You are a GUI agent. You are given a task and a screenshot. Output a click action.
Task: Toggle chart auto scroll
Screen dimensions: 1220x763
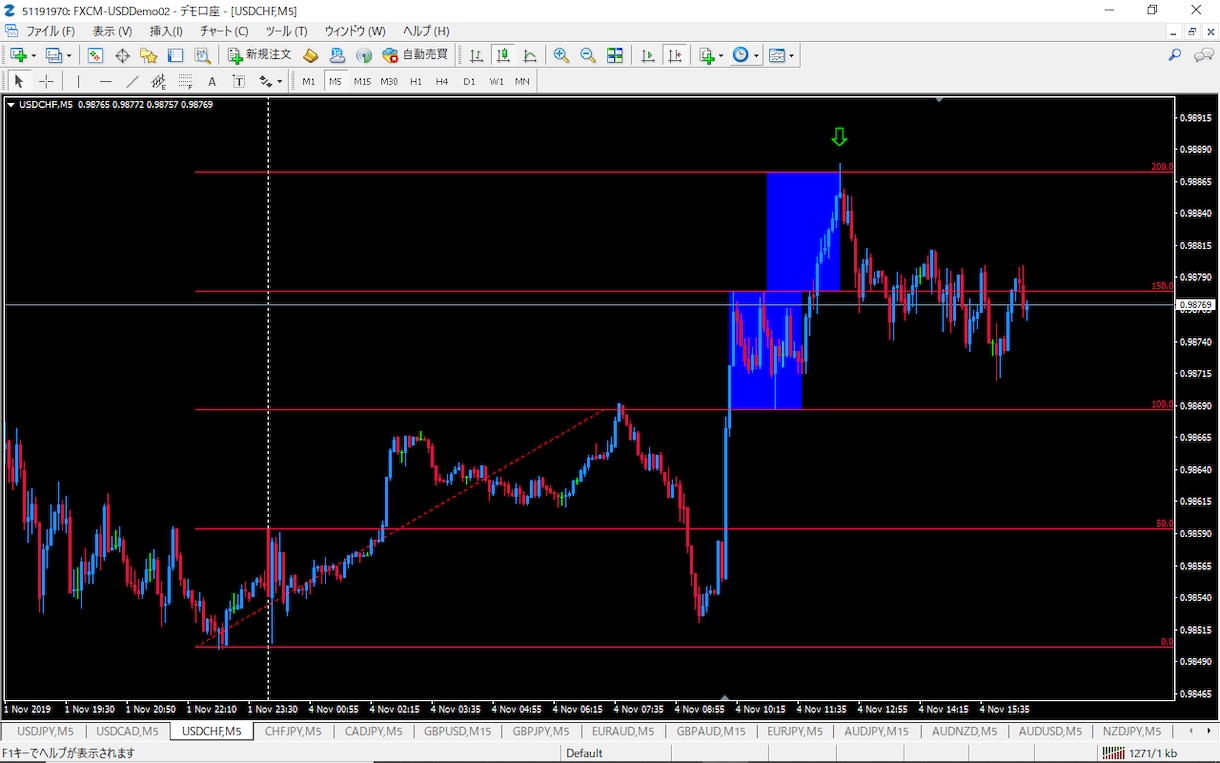pyautogui.click(x=648, y=56)
